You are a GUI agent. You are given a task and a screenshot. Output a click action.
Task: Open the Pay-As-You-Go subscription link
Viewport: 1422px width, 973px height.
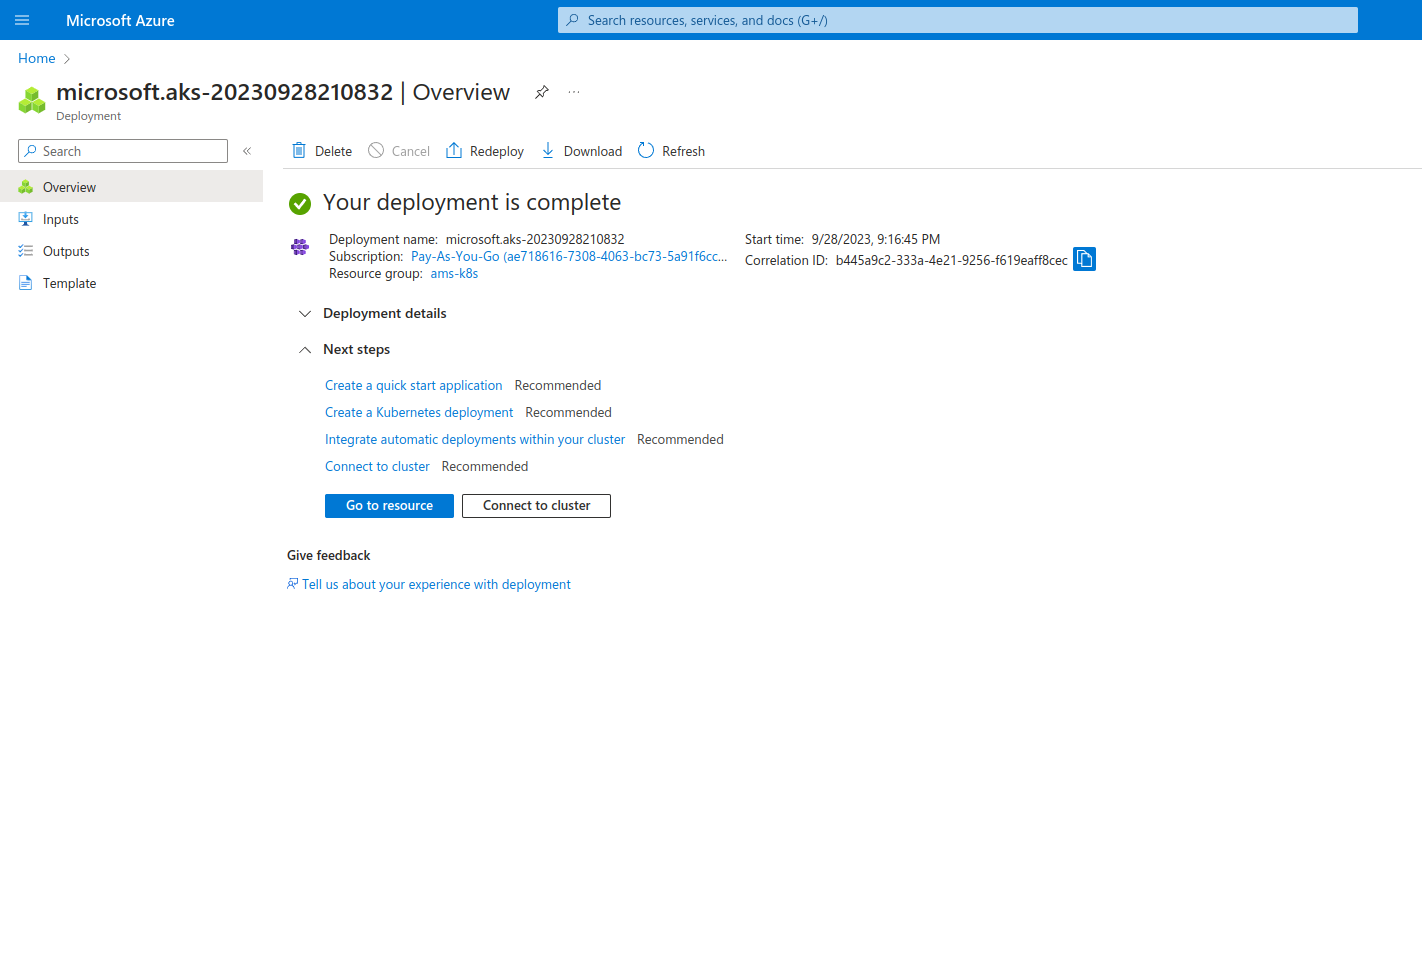pos(569,256)
